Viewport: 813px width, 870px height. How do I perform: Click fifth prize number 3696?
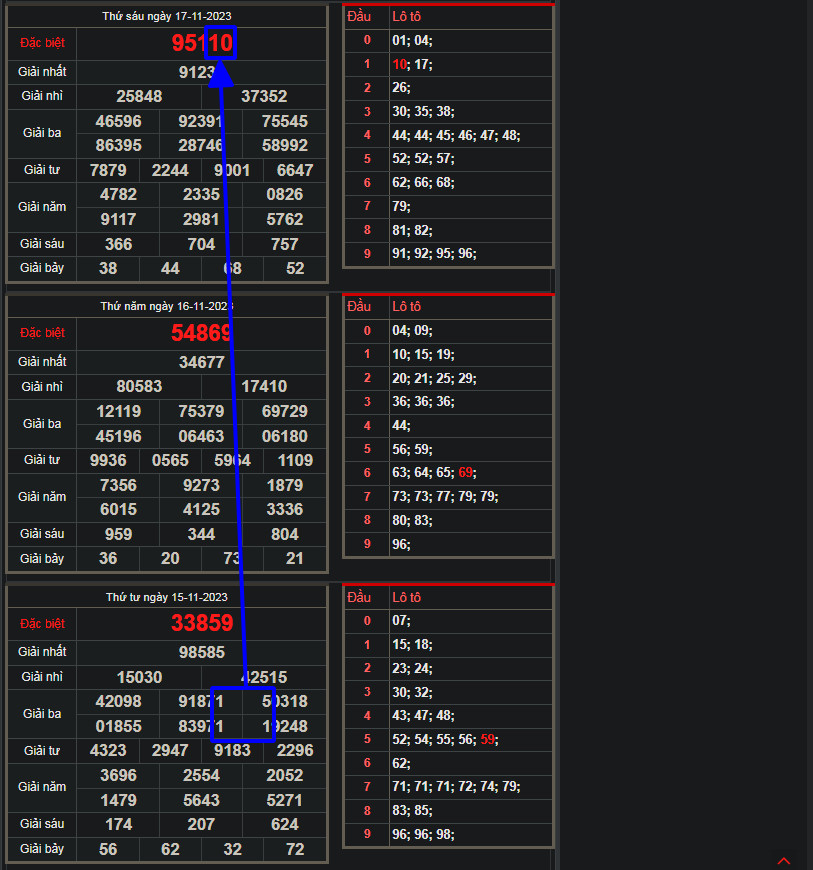point(119,775)
